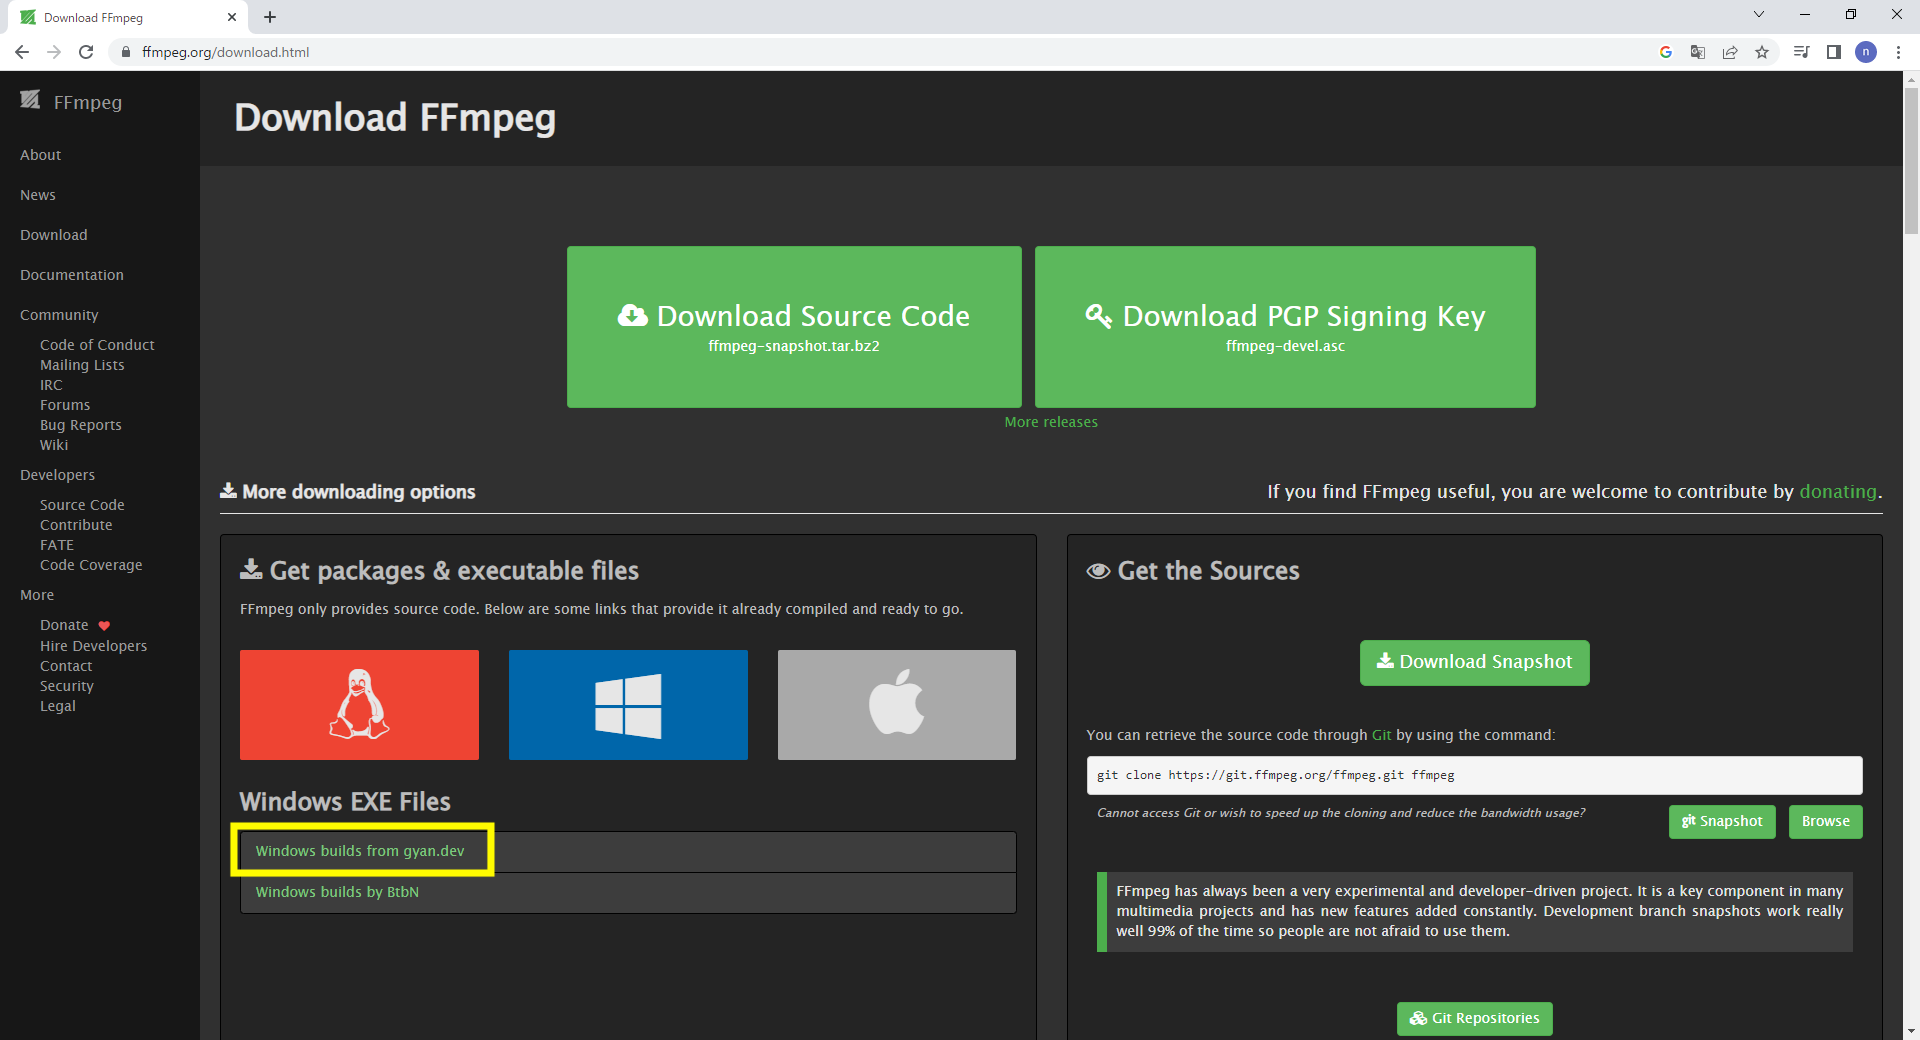This screenshot has height=1040, width=1920.
Task: Expand the tab search chevron
Action: click(1759, 15)
